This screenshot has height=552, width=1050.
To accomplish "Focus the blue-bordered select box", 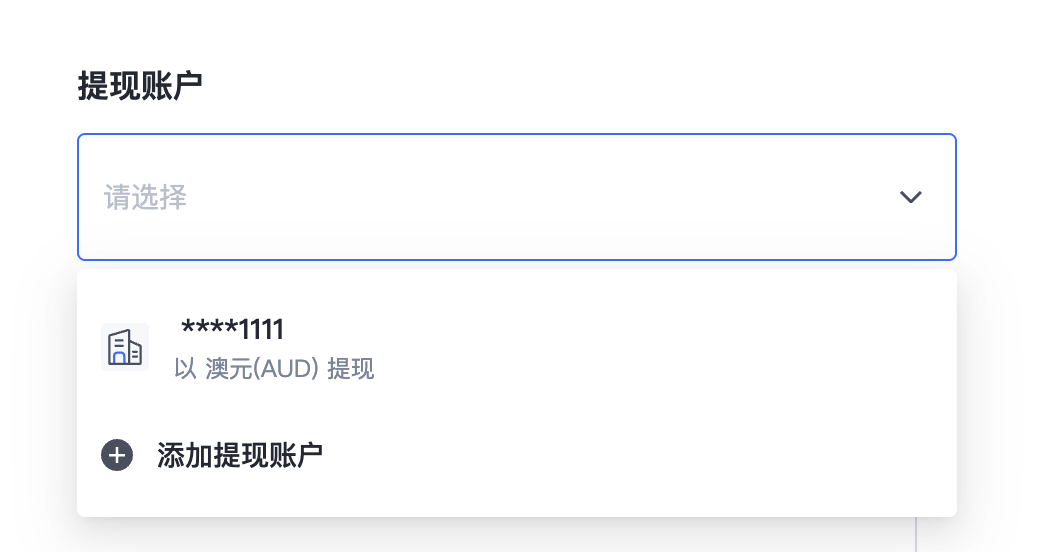I will [x=516, y=197].
